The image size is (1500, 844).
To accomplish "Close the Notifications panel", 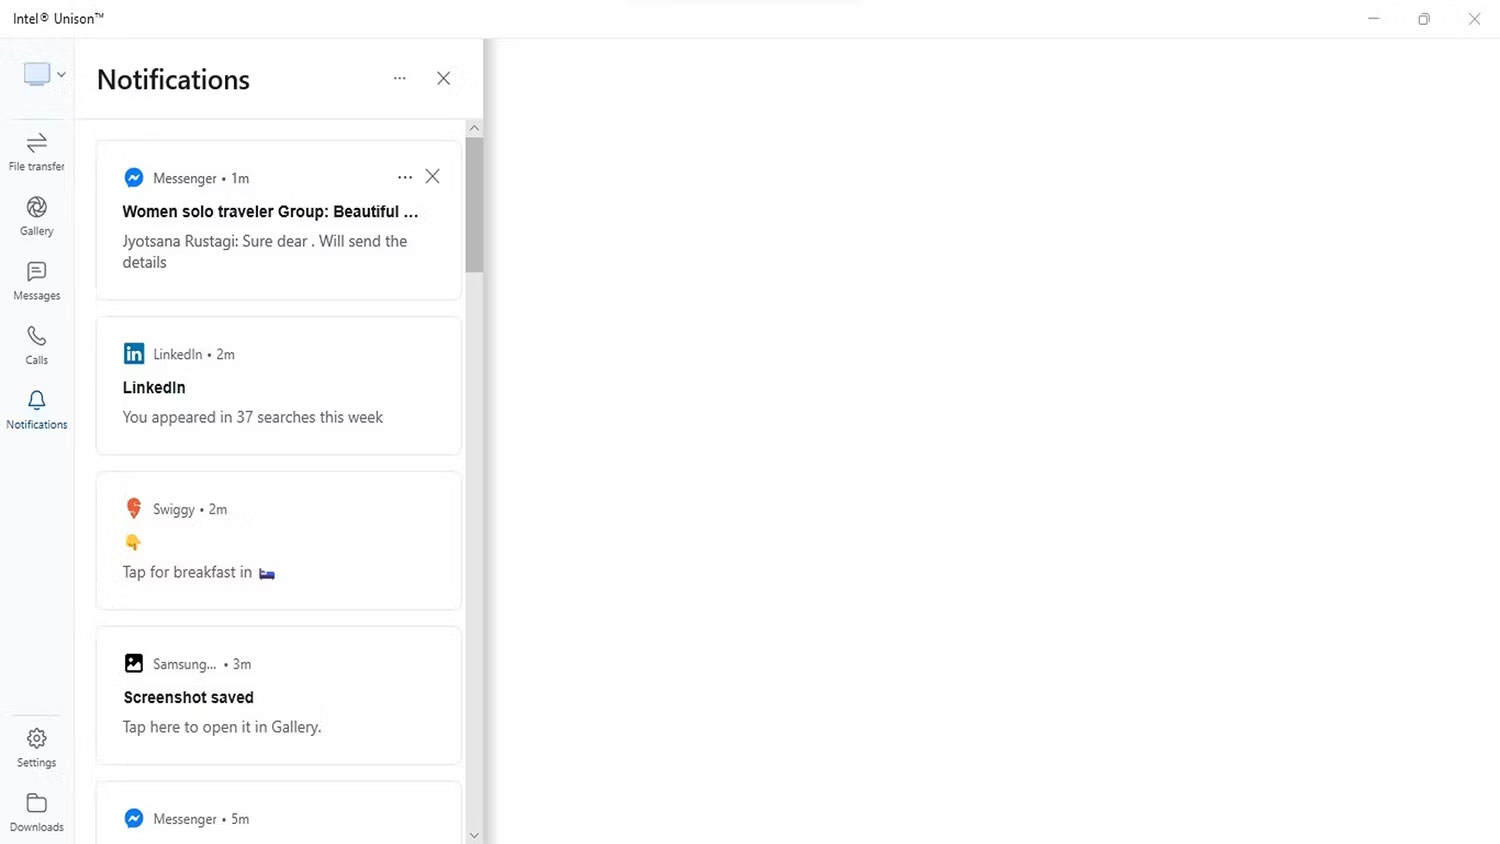I will [444, 78].
